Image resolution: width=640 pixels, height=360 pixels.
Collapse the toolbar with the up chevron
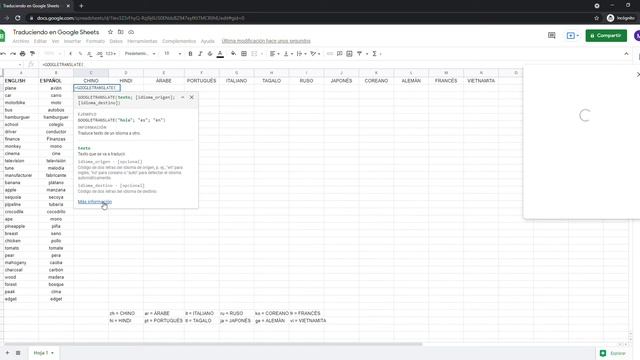coord(627,54)
